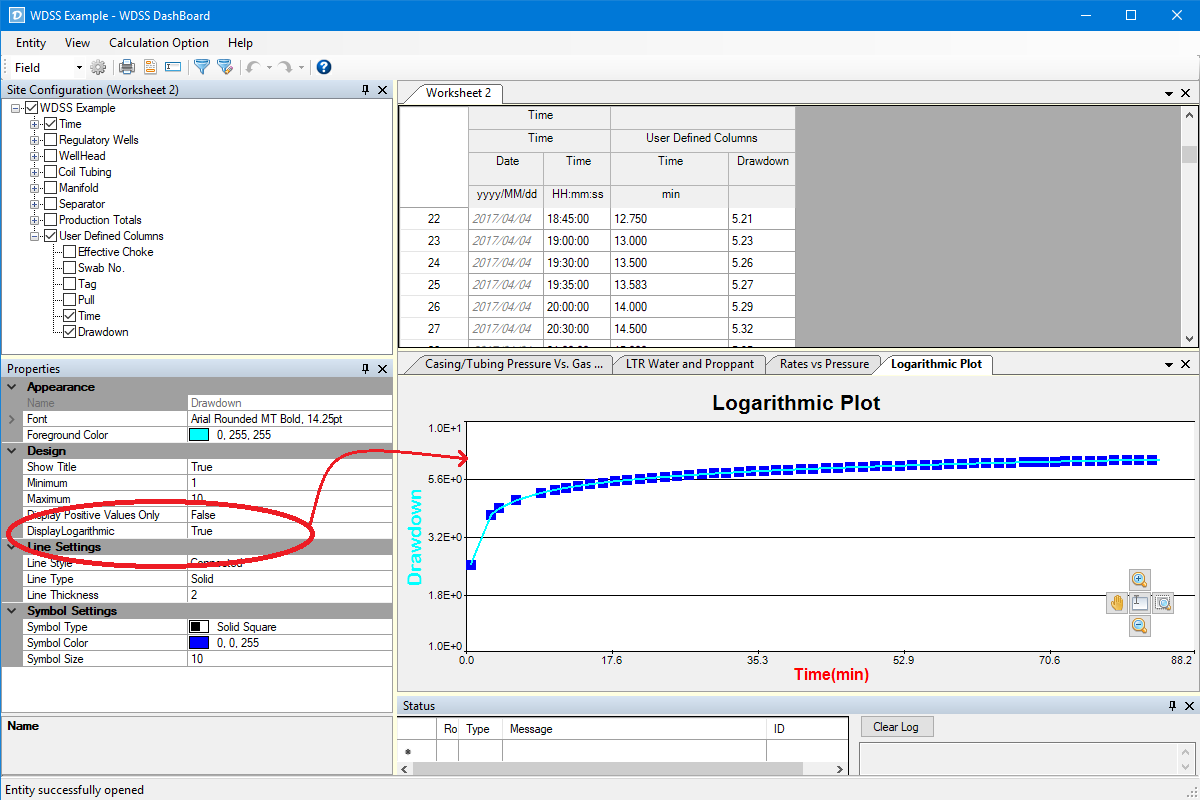Image resolution: width=1200 pixels, height=800 pixels.
Task: Check the Coil Tubing checkbox
Action: 51,172
